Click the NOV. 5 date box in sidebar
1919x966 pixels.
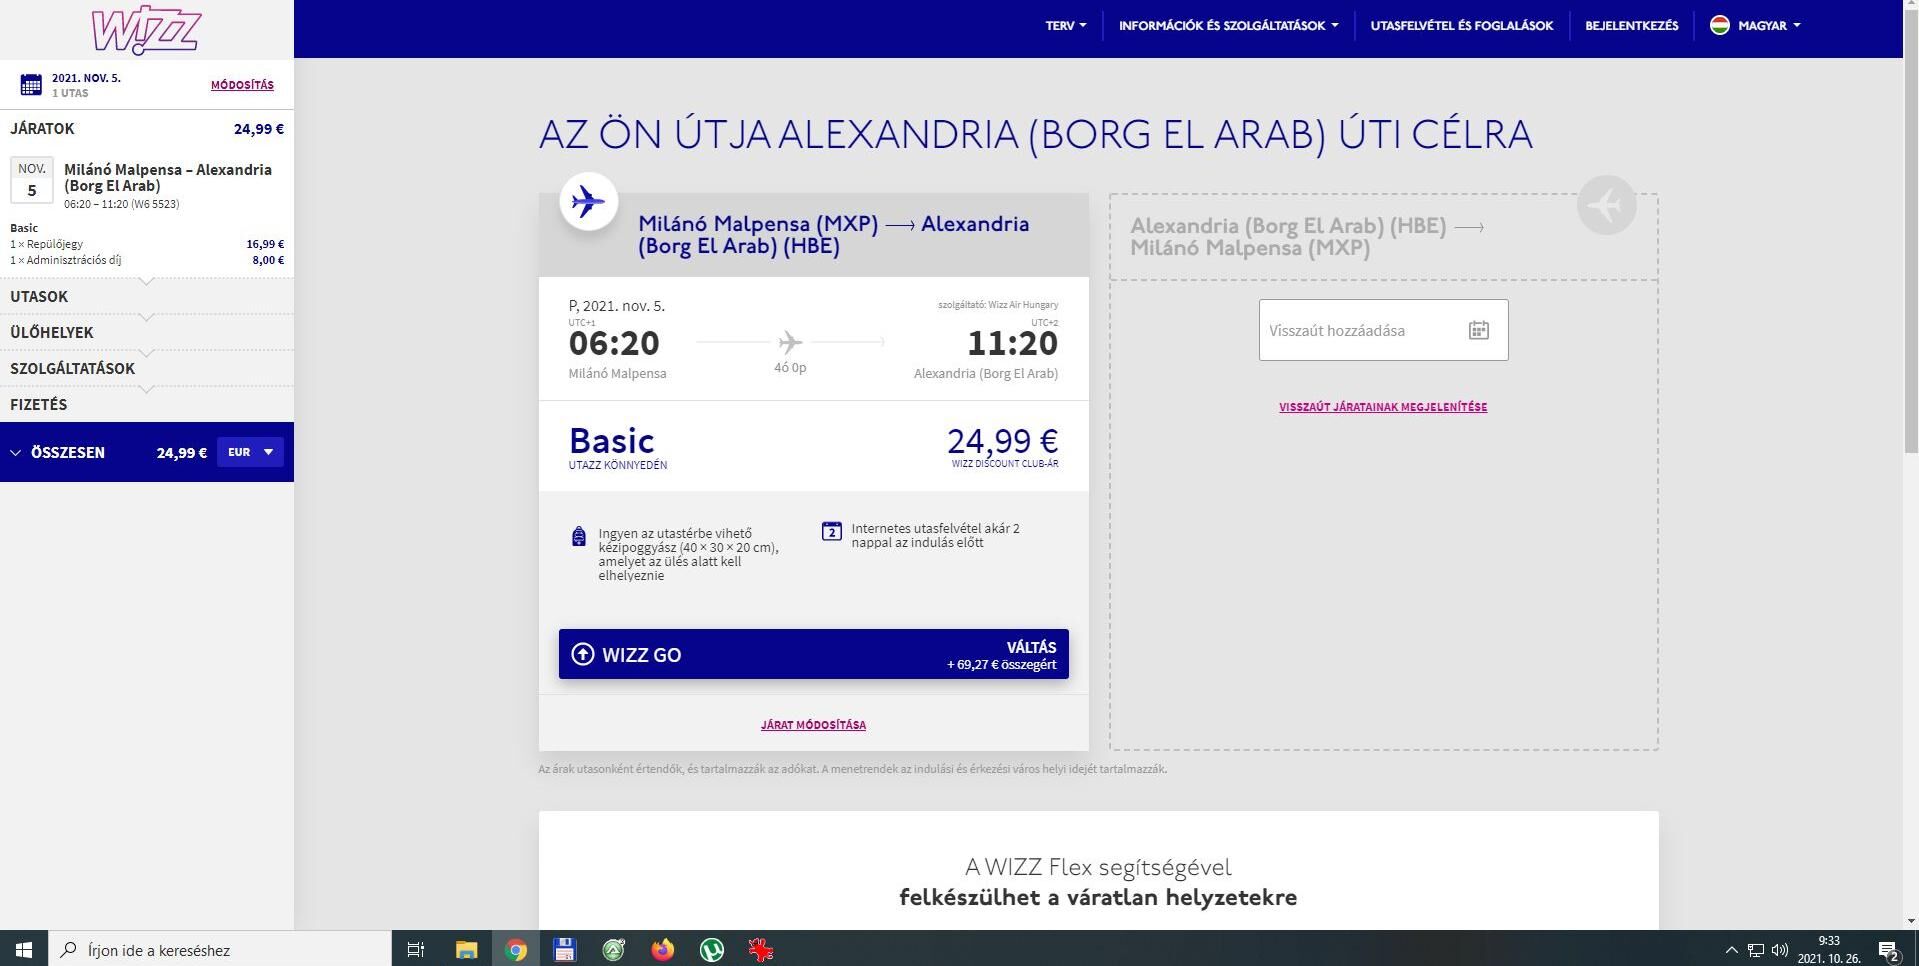point(32,180)
